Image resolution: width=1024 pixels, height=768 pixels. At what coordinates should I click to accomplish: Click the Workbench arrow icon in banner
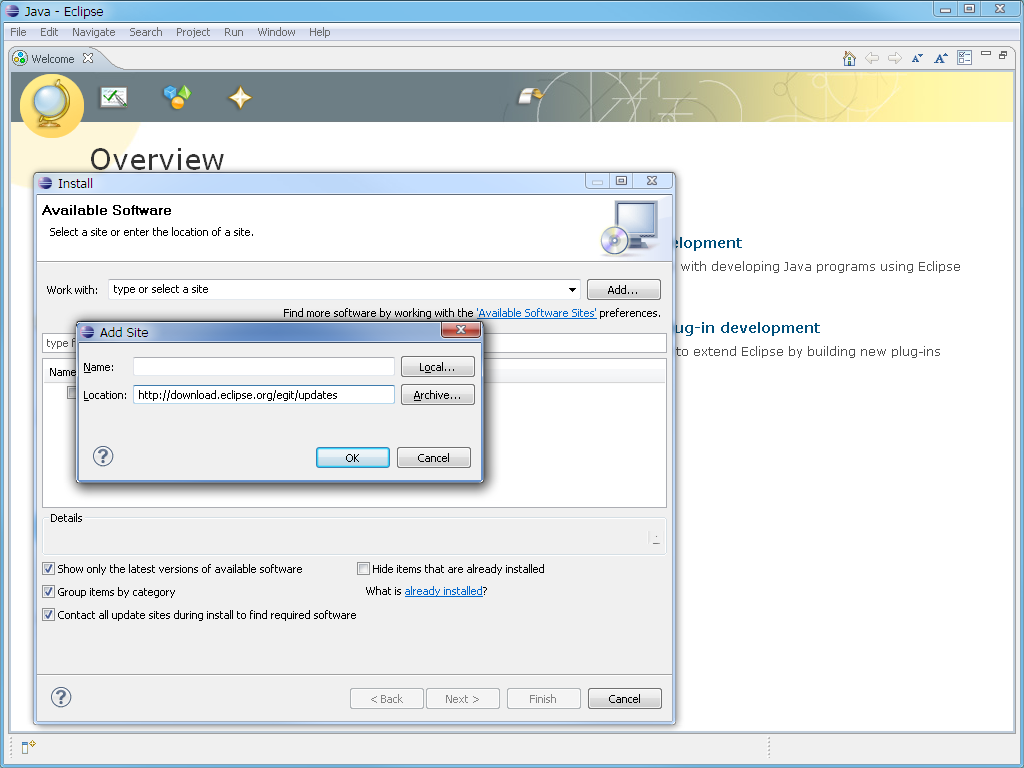[530, 96]
